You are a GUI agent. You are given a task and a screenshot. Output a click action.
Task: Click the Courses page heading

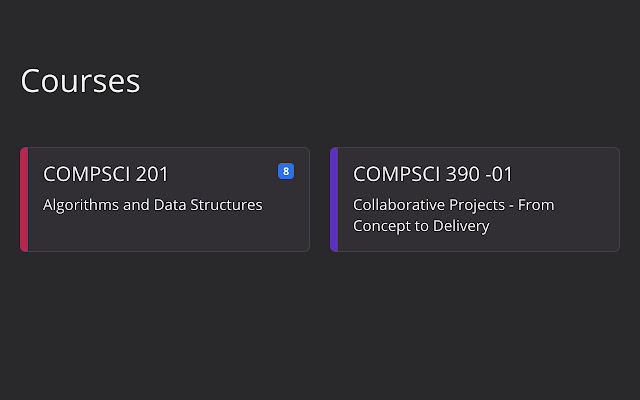[80, 81]
